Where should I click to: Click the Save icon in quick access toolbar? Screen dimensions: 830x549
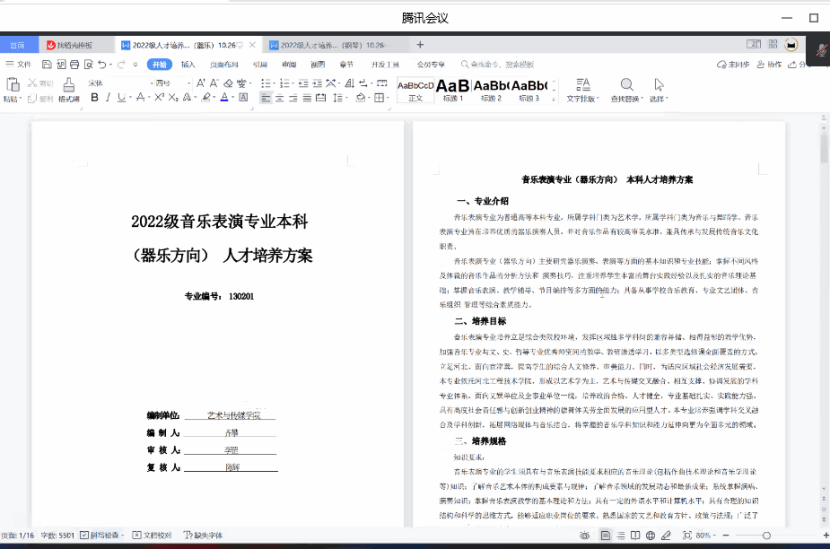pyautogui.click(x=46, y=64)
